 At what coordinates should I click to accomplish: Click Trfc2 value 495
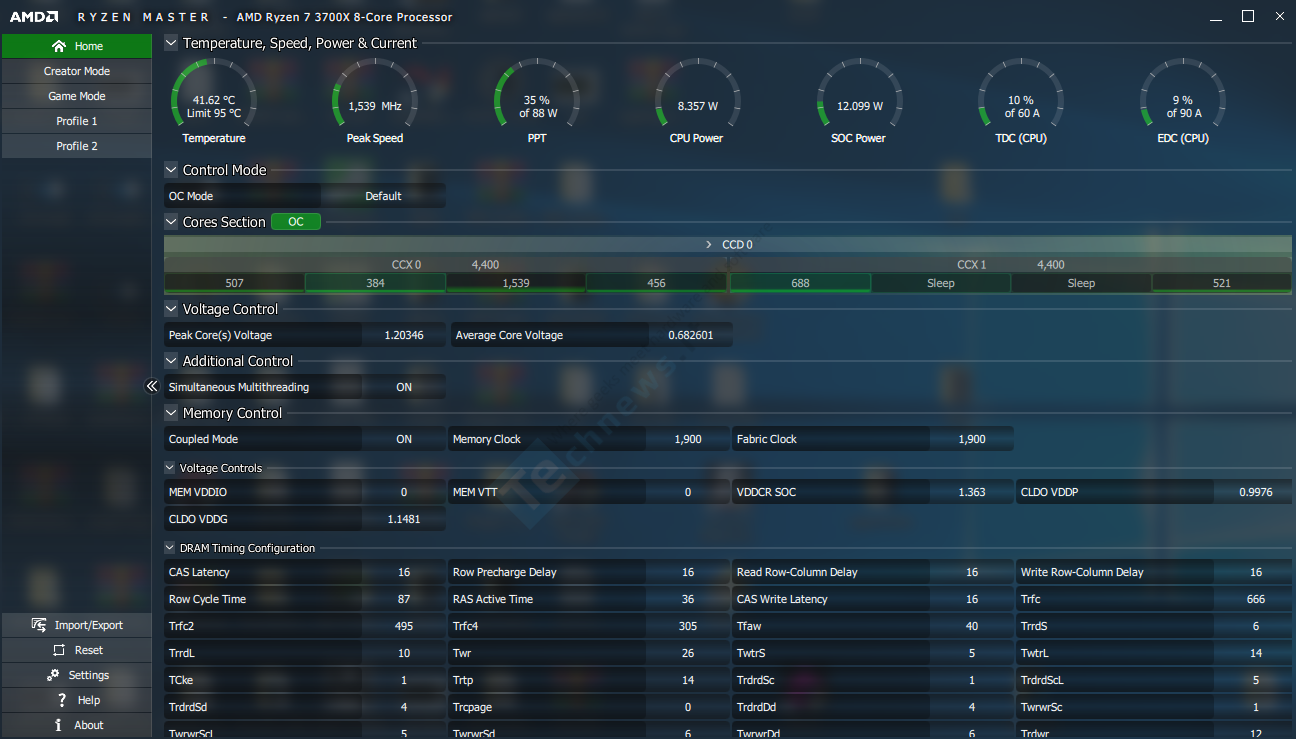(404, 626)
